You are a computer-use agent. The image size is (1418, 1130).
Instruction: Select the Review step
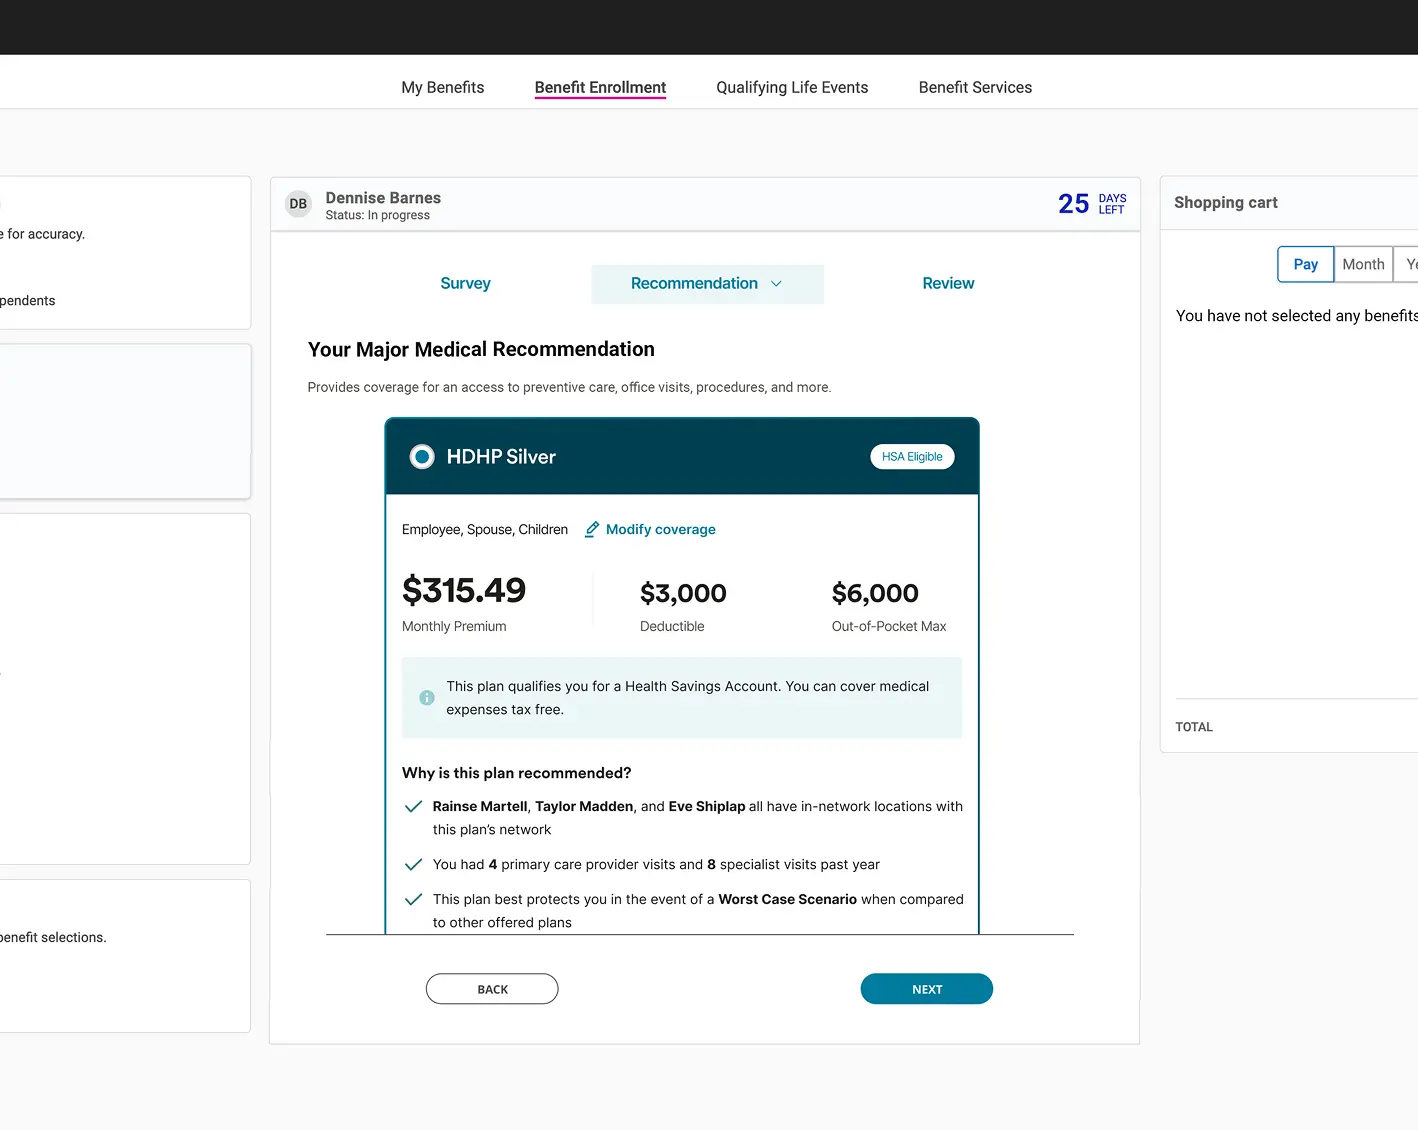[948, 283]
